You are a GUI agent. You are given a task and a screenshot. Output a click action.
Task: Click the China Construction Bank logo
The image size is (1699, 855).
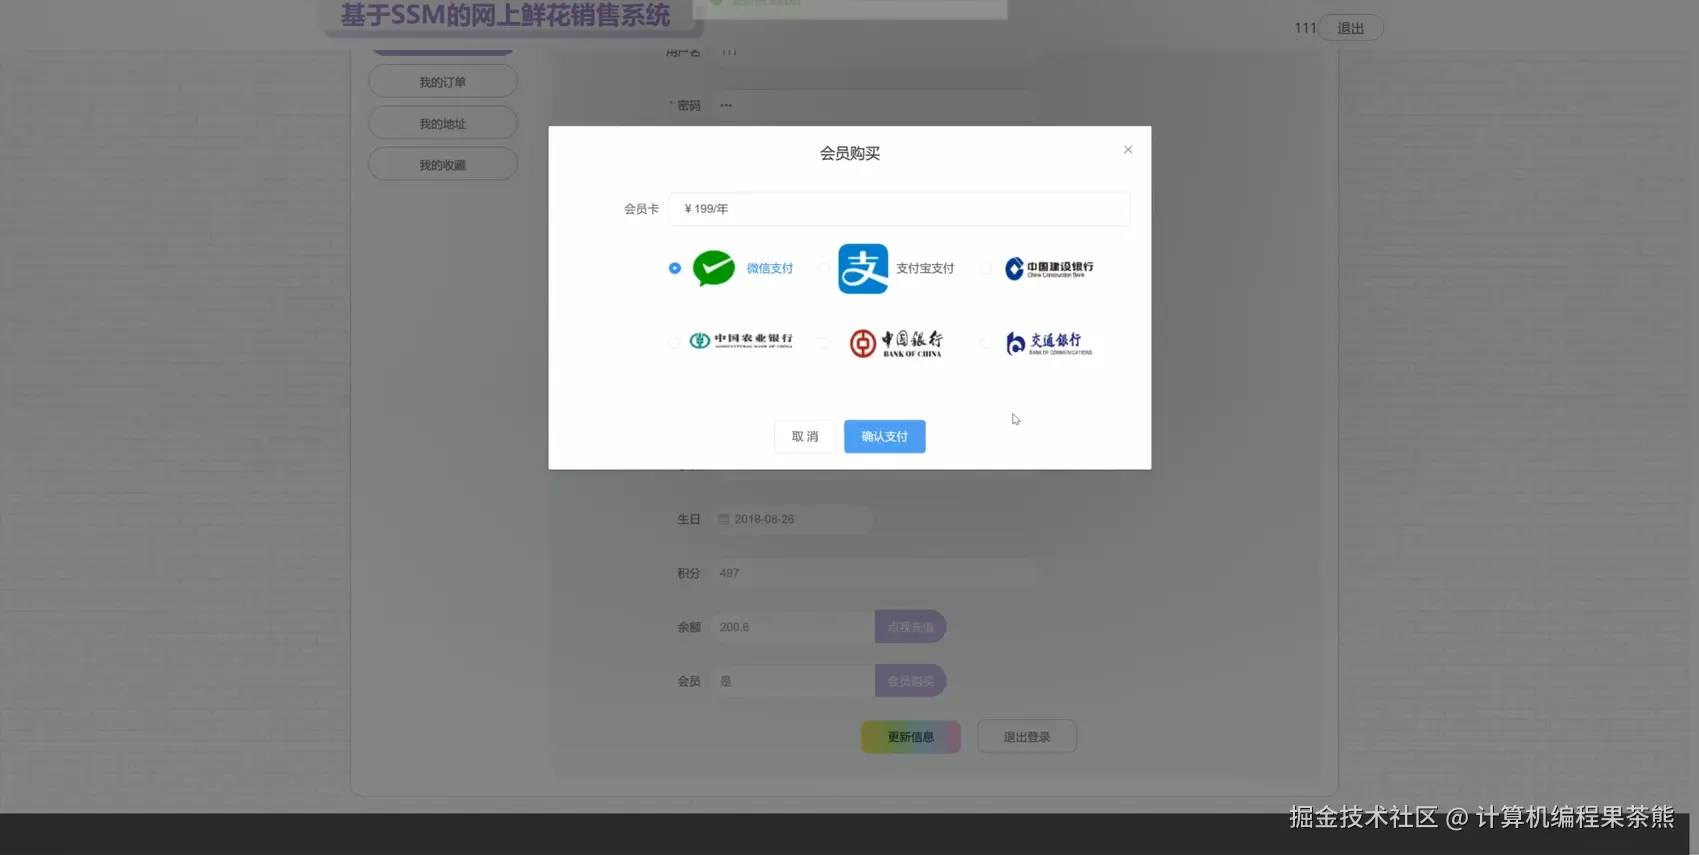tap(1049, 269)
